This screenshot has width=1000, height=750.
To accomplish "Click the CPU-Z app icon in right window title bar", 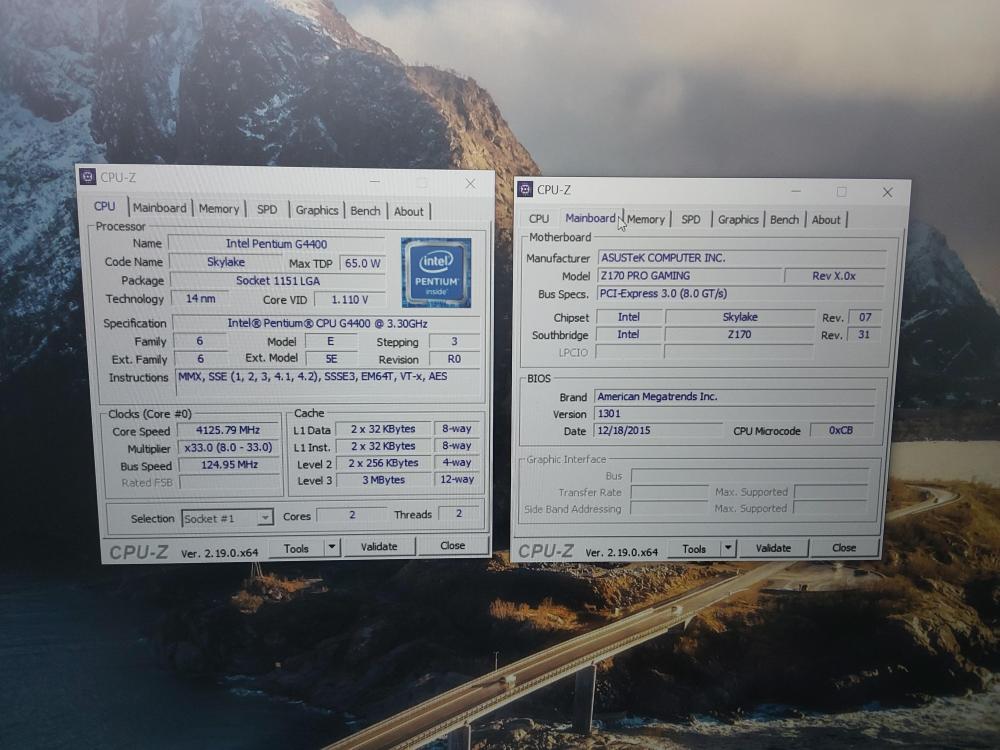I will tap(525, 189).
